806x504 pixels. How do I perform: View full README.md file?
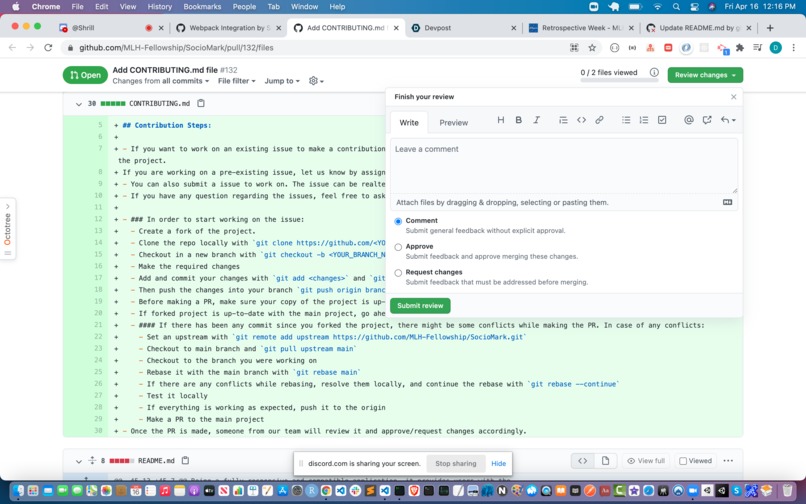coord(646,461)
